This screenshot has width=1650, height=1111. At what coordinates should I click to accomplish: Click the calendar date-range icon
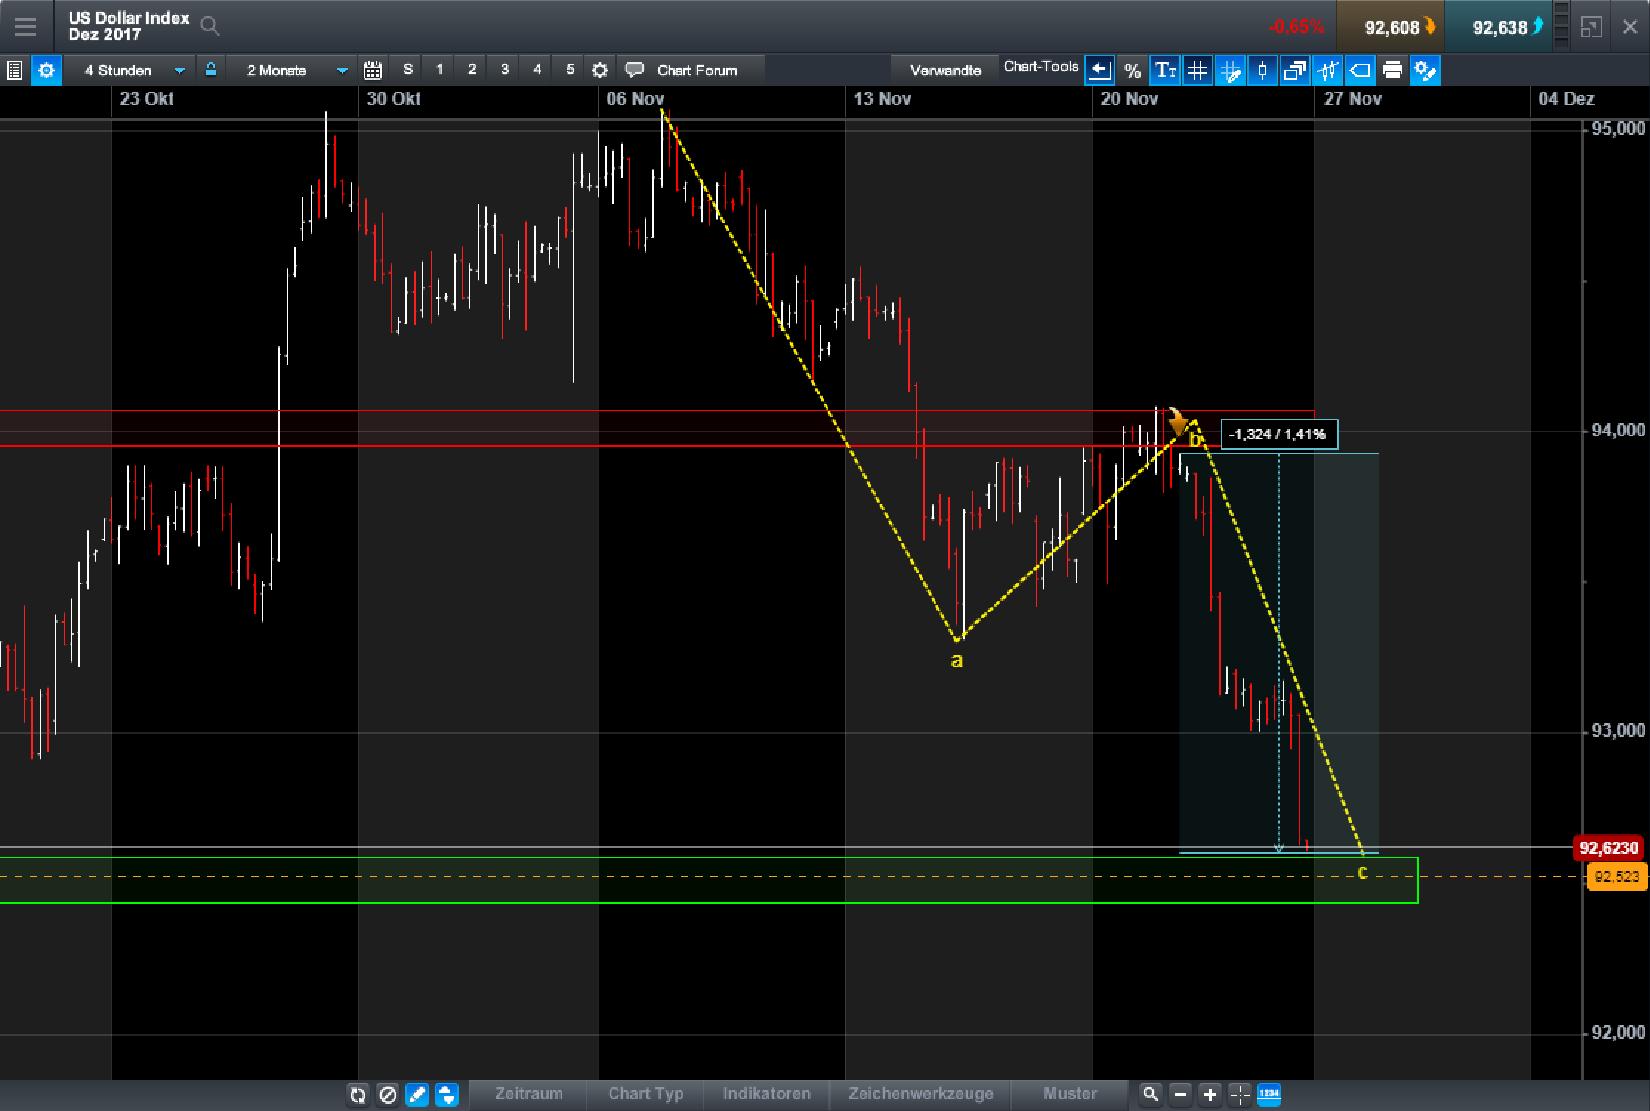click(373, 70)
